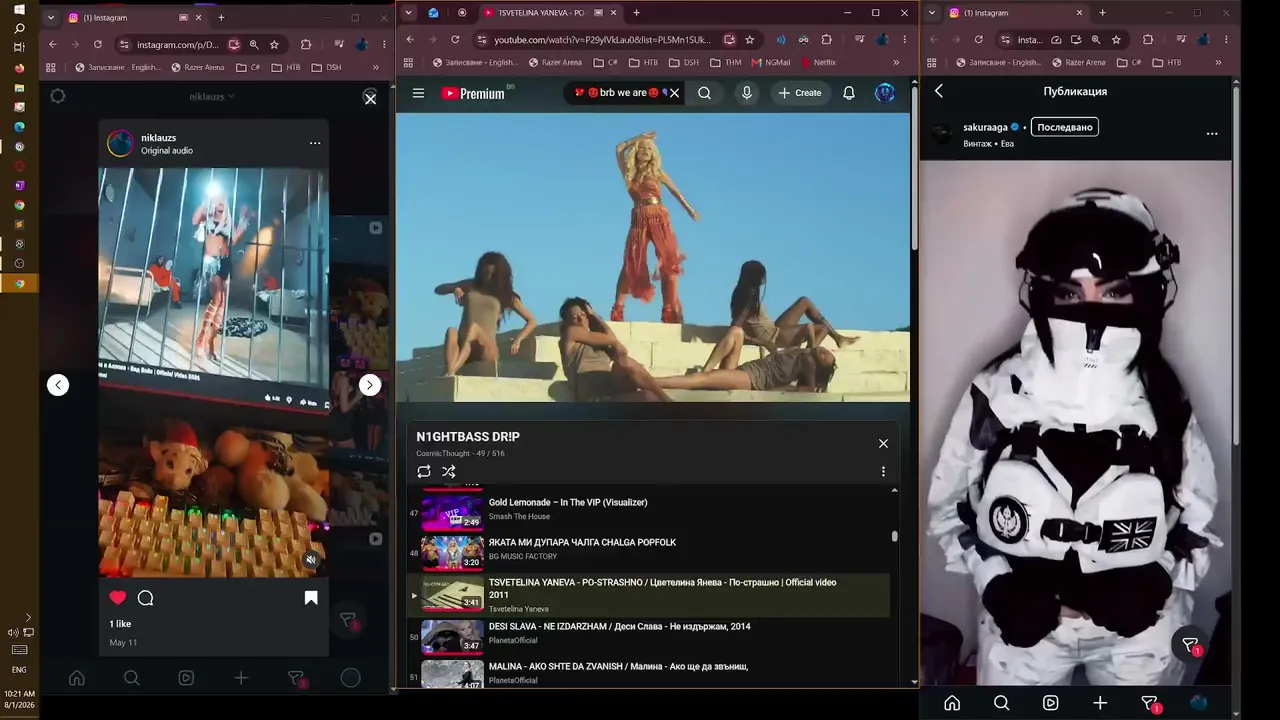Image resolution: width=1280 pixels, height=720 pixels.
Task: Search YouTube with voice microphone
Action: [746, 93]
